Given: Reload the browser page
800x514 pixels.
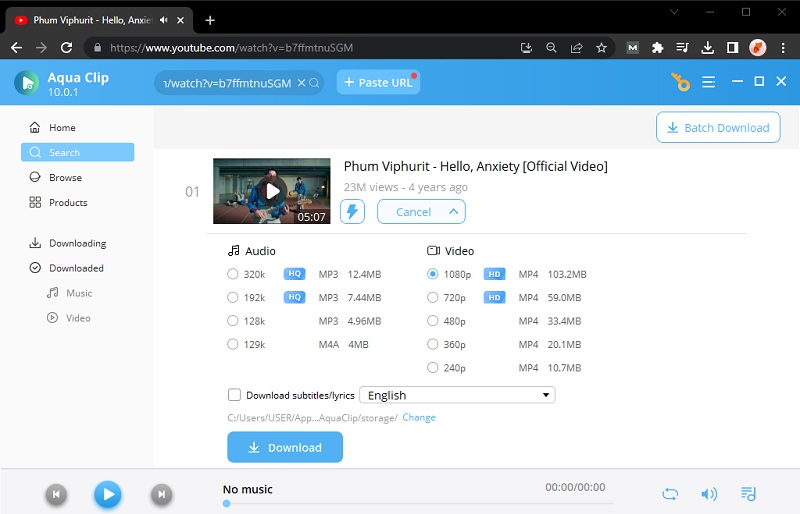Looking at the screenshot, I should pyautogui.click(x=66, y=48).
